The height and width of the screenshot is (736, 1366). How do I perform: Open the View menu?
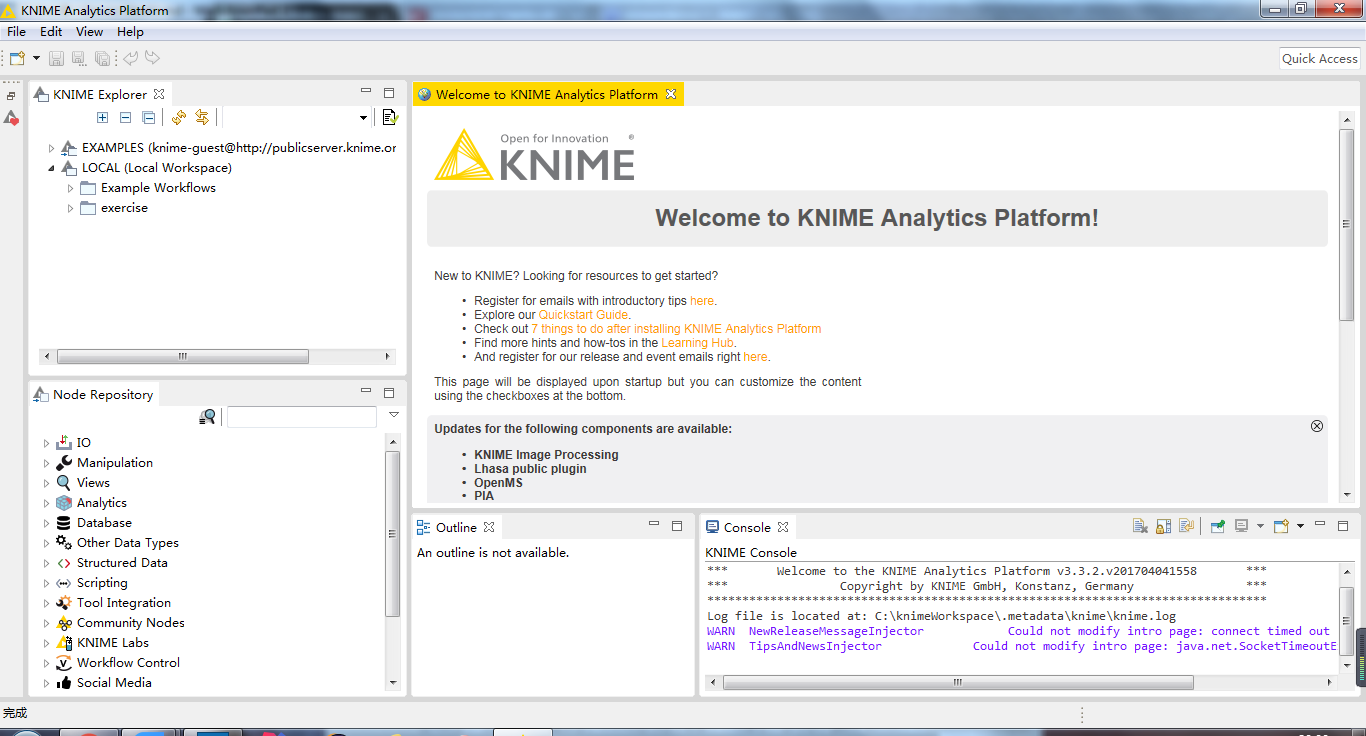(x=89, y=32)
